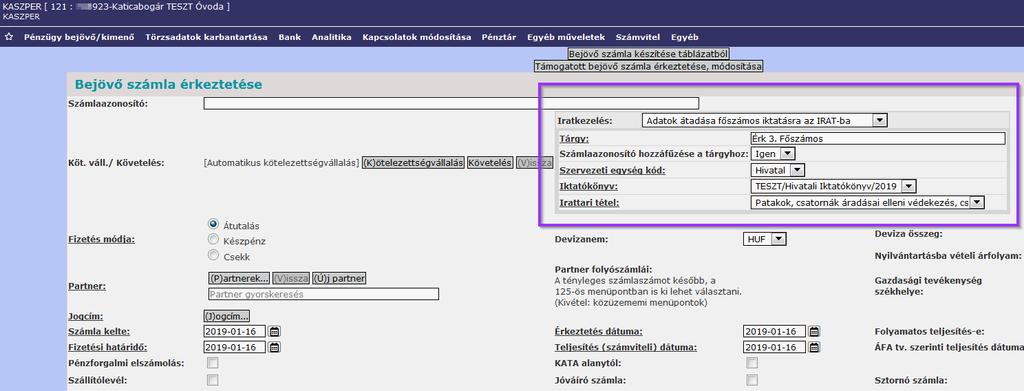
Task: Focus the Partner gyorskeresés field
Action: click(323, 294)
